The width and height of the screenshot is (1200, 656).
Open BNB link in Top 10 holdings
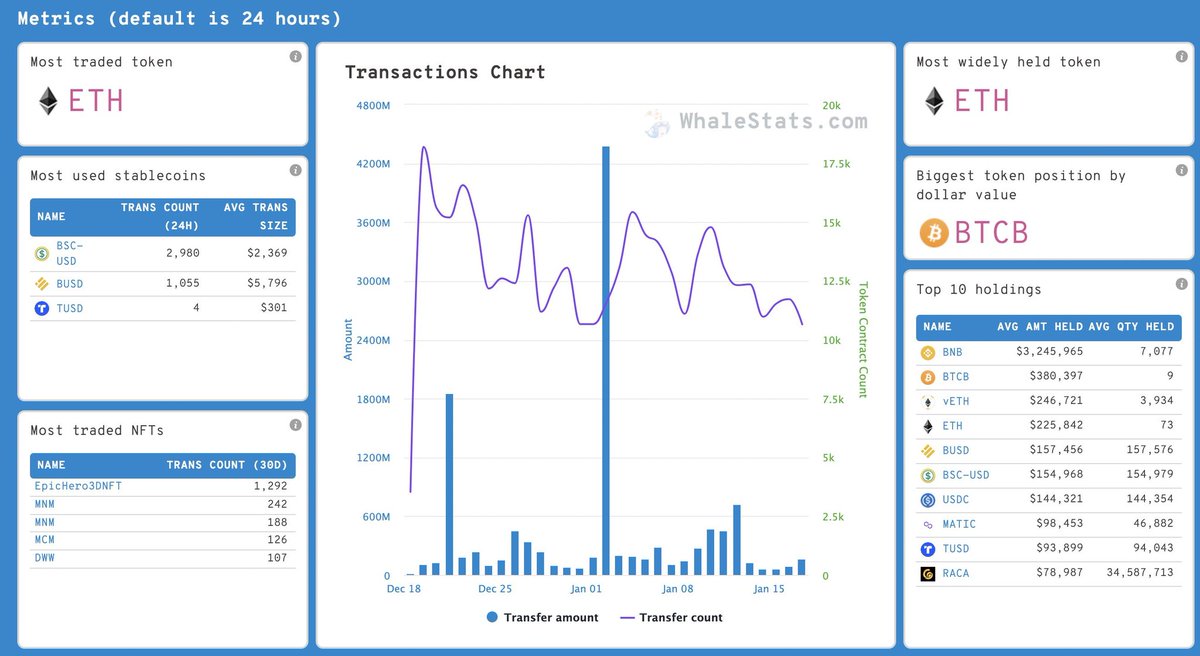click(953, 352)
